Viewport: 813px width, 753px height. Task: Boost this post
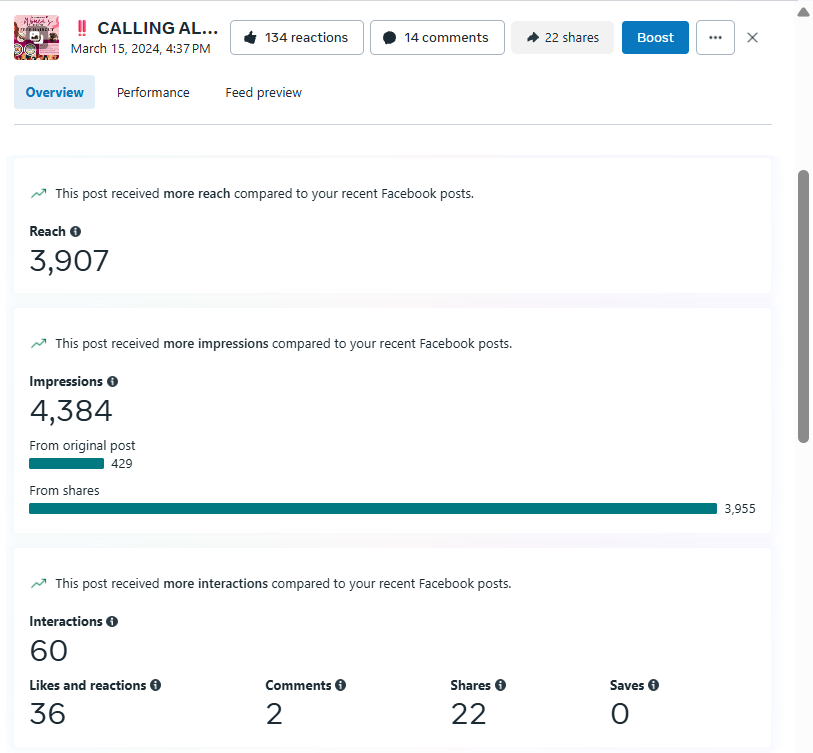point(655,38)
